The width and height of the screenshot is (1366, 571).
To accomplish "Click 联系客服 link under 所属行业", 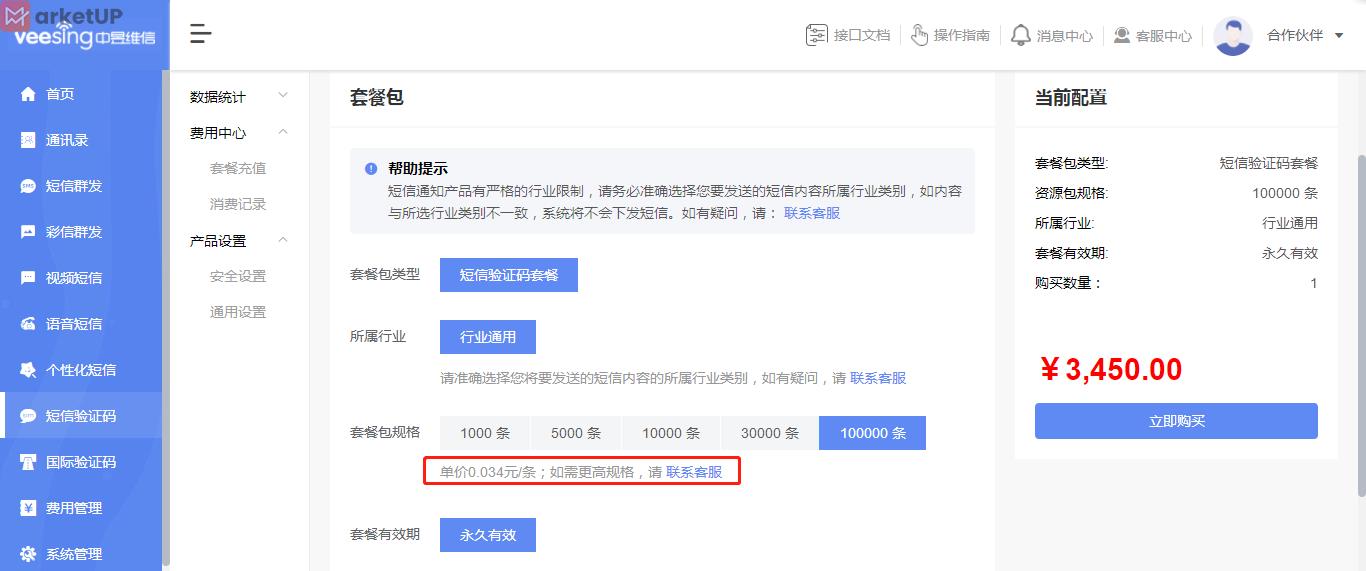I will tap(878, 378).
